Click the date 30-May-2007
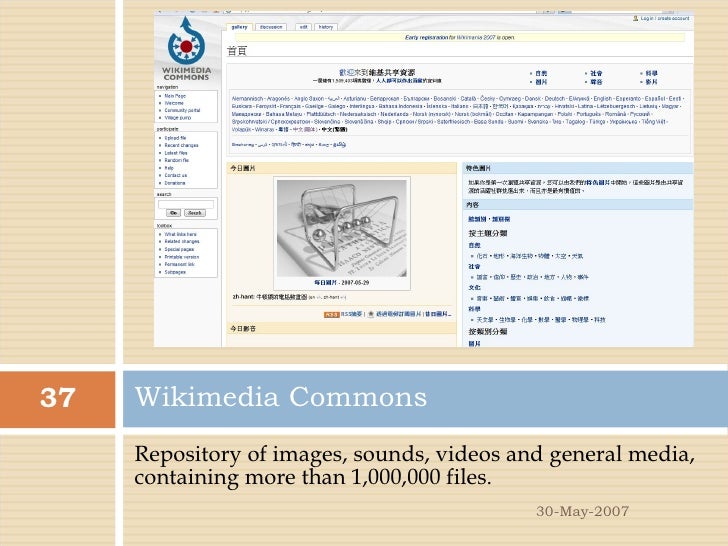The height and width of the screenshot is (546, 728). pos(582,511)
